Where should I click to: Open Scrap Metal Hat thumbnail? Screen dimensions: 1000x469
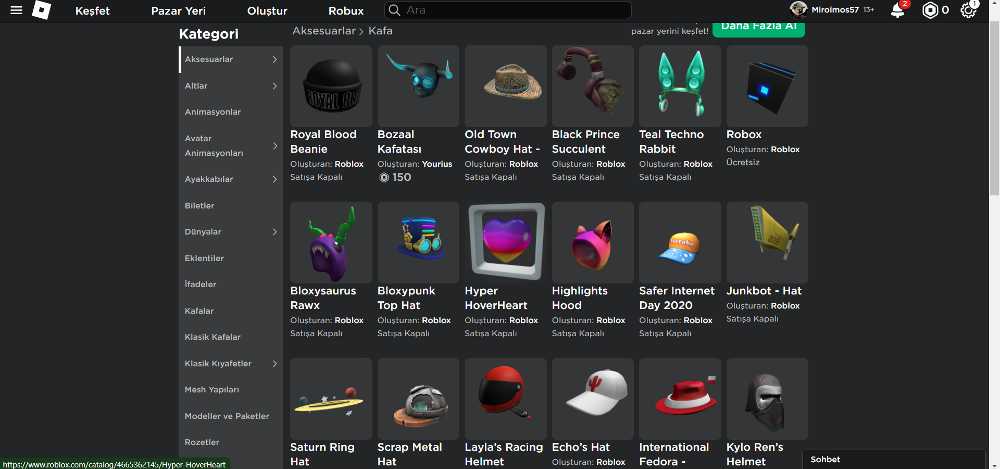click(x=418, y=398)
